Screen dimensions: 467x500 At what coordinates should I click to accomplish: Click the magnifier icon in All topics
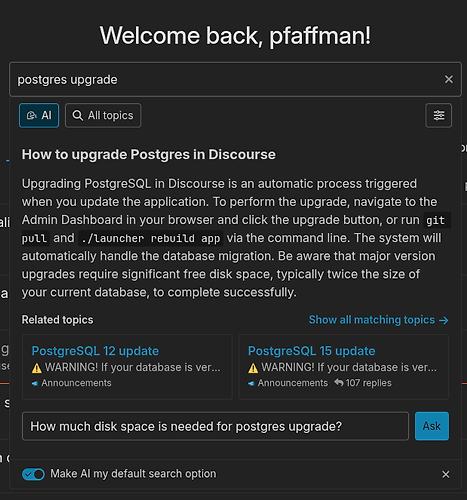[78, 115]
